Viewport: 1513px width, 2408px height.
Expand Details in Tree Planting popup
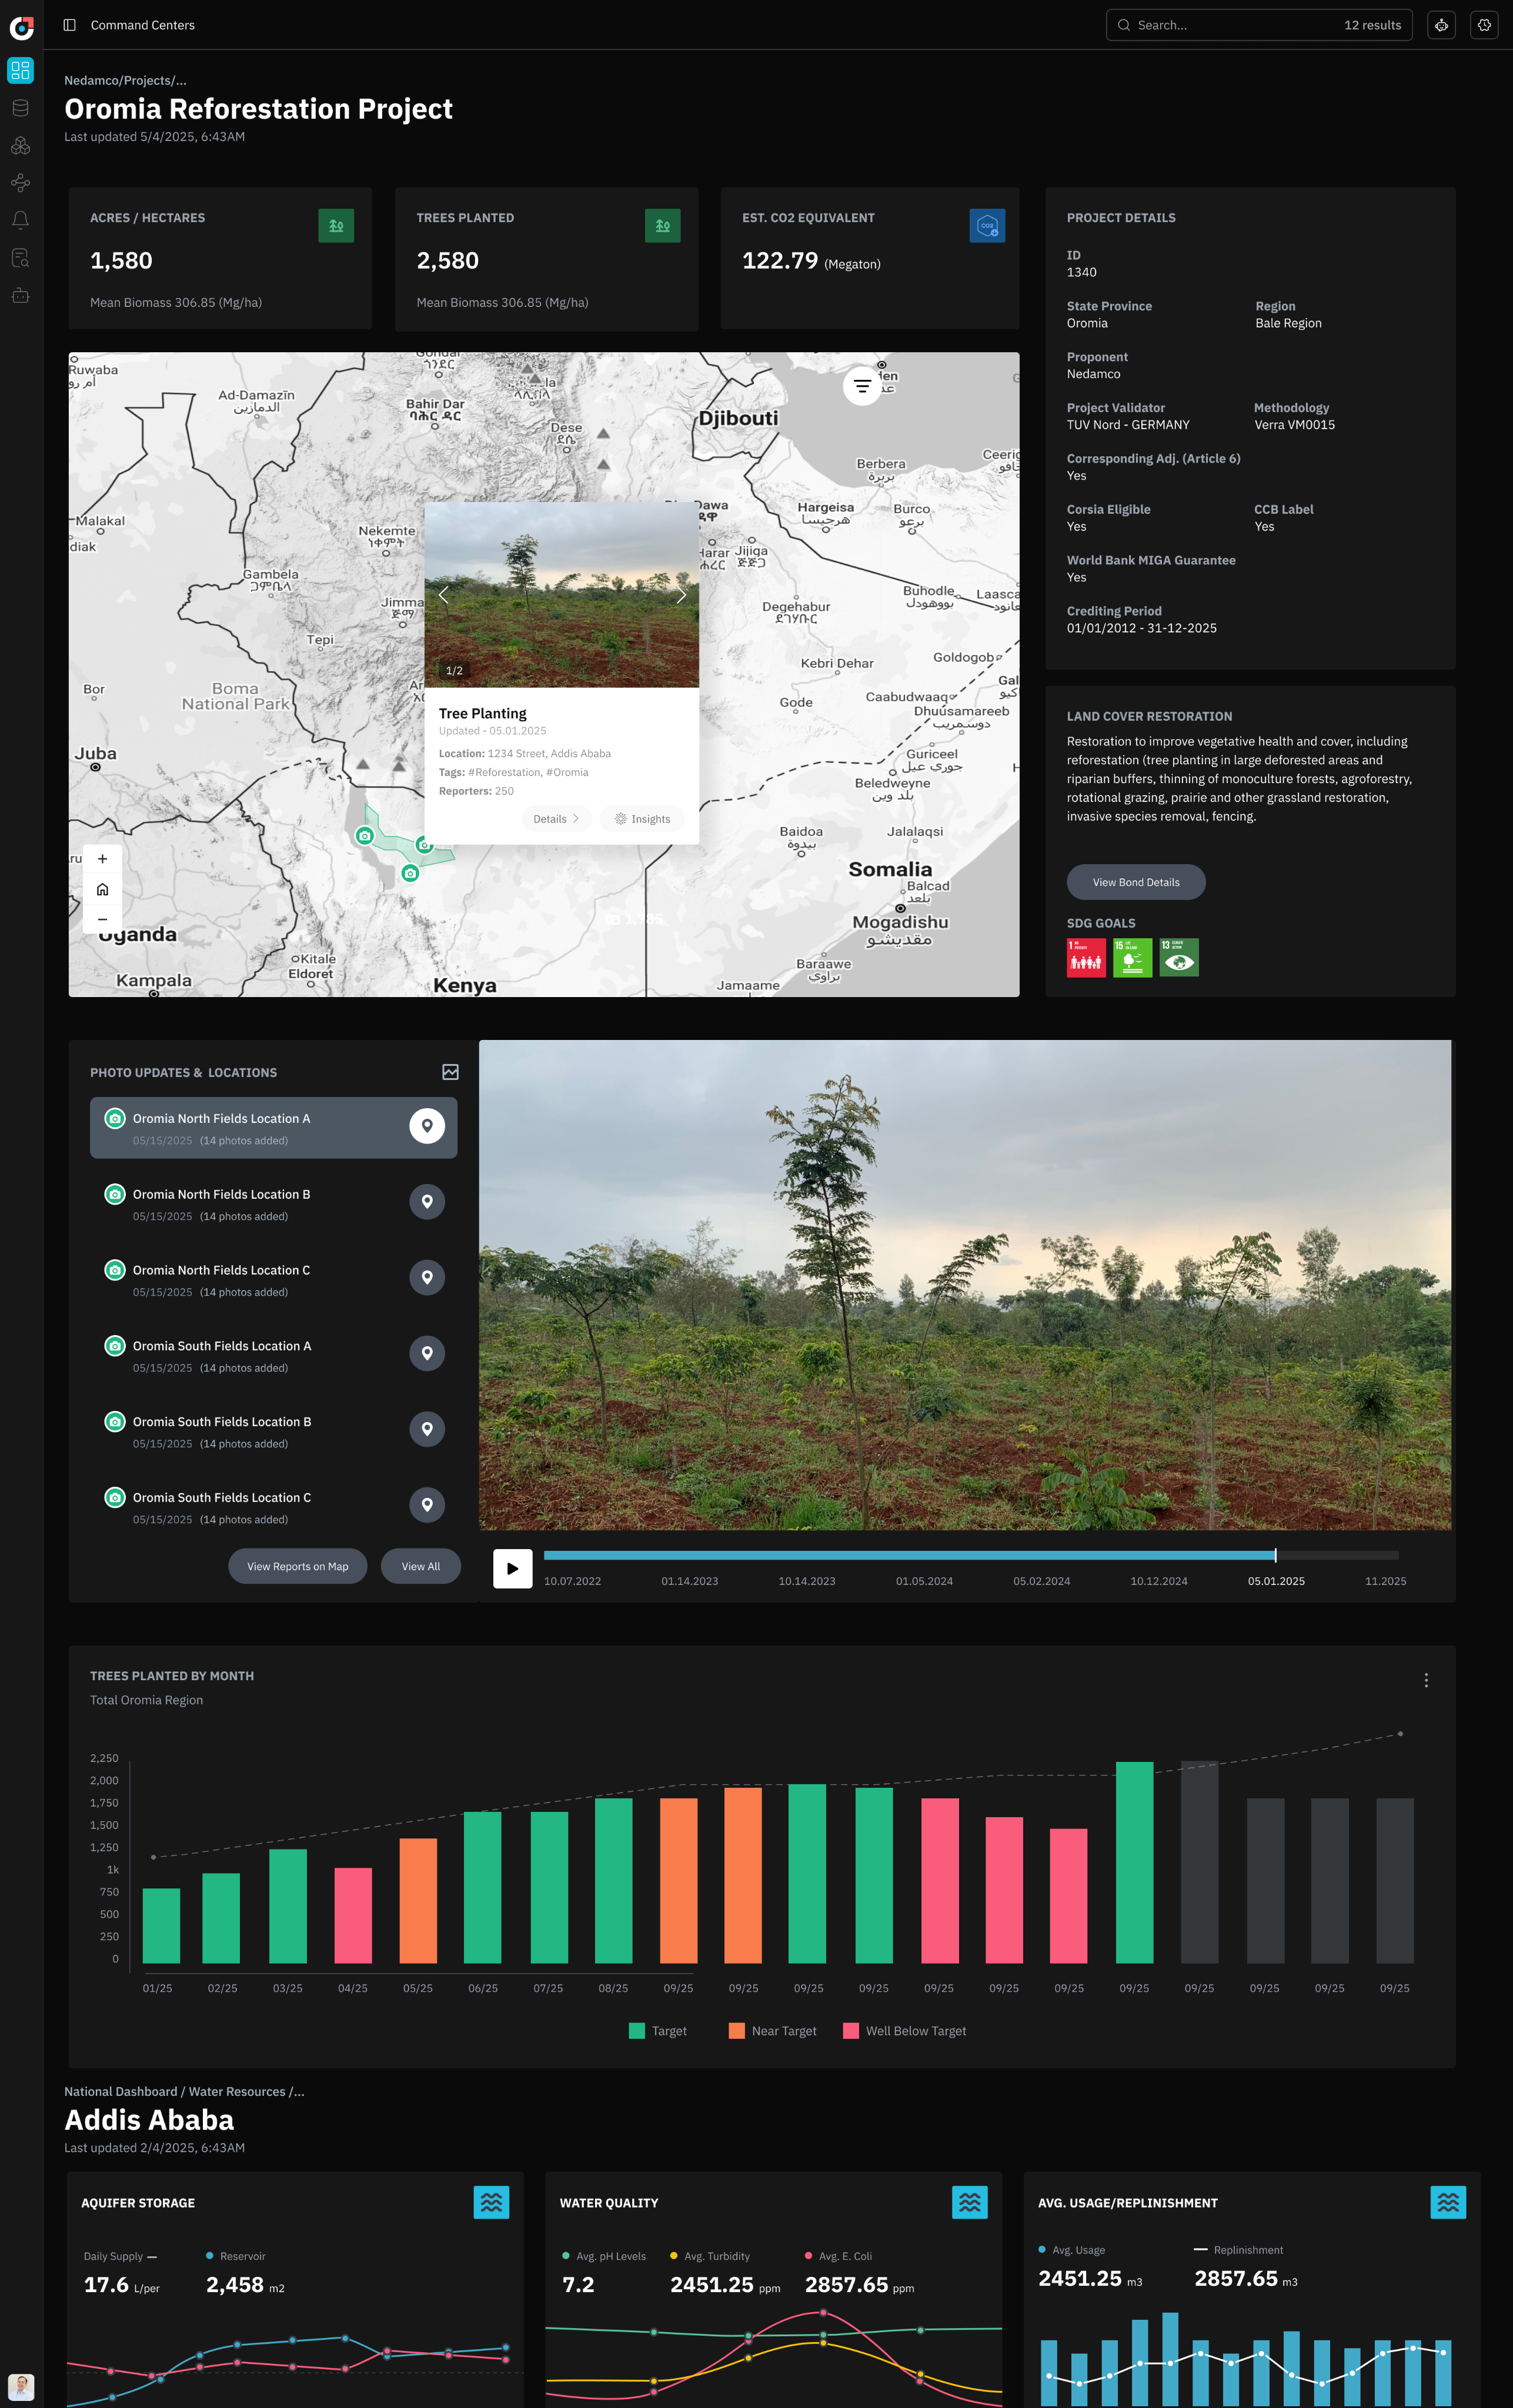[x=556, y=819]
